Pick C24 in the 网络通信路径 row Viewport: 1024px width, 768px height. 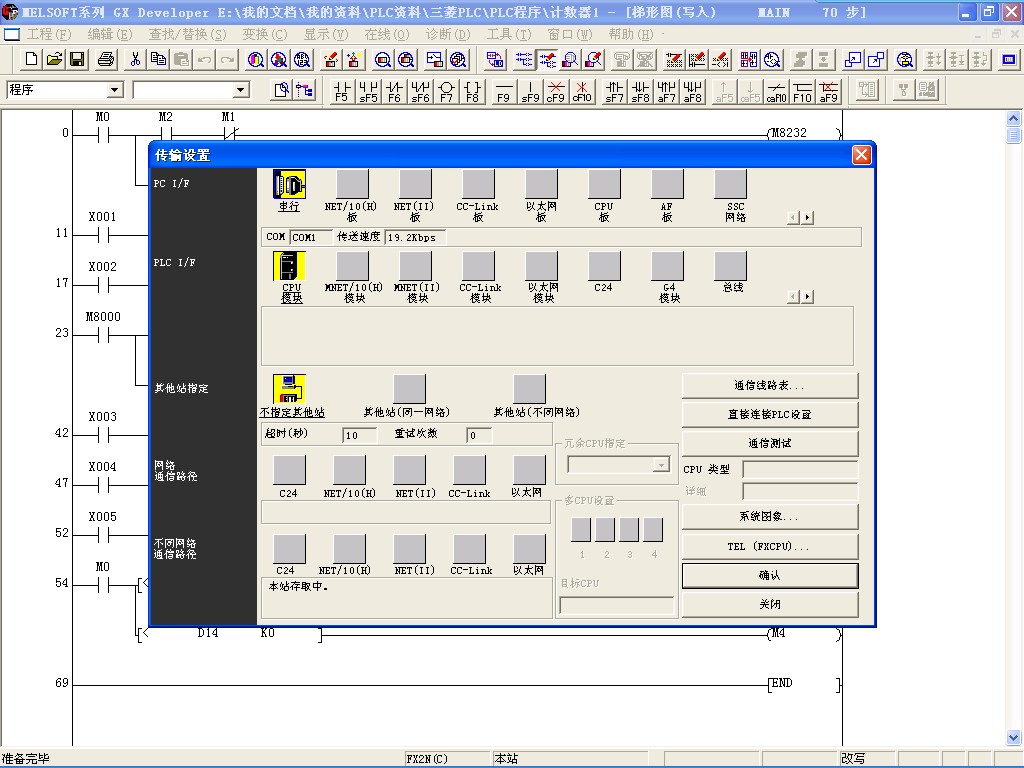289,471
